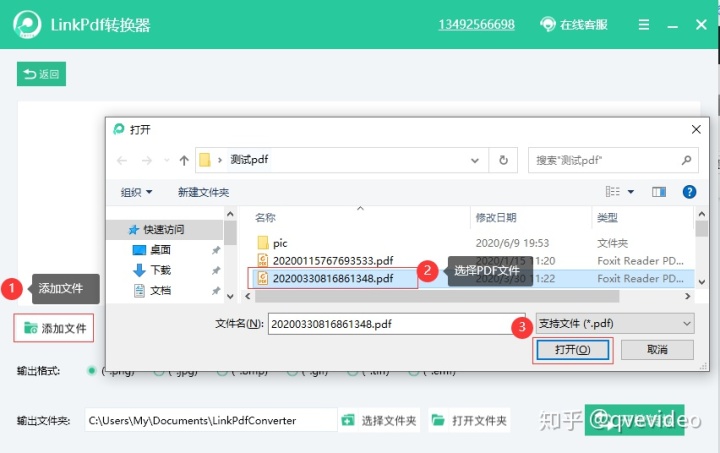Select 文档 documents in navigation pane
This screenshot has height=453, width=720.
pyautogui.click(x=160, y=290)
